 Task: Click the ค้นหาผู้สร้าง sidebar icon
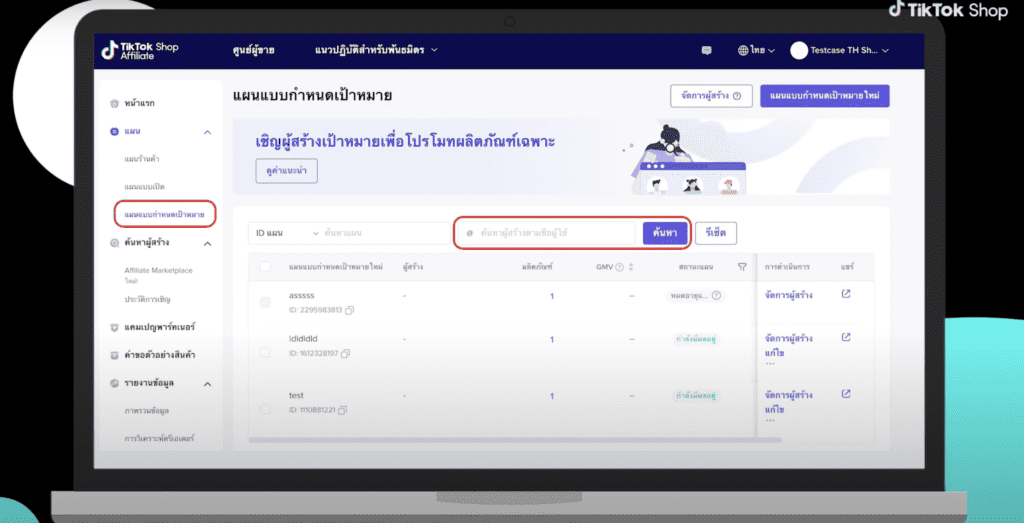114,242
